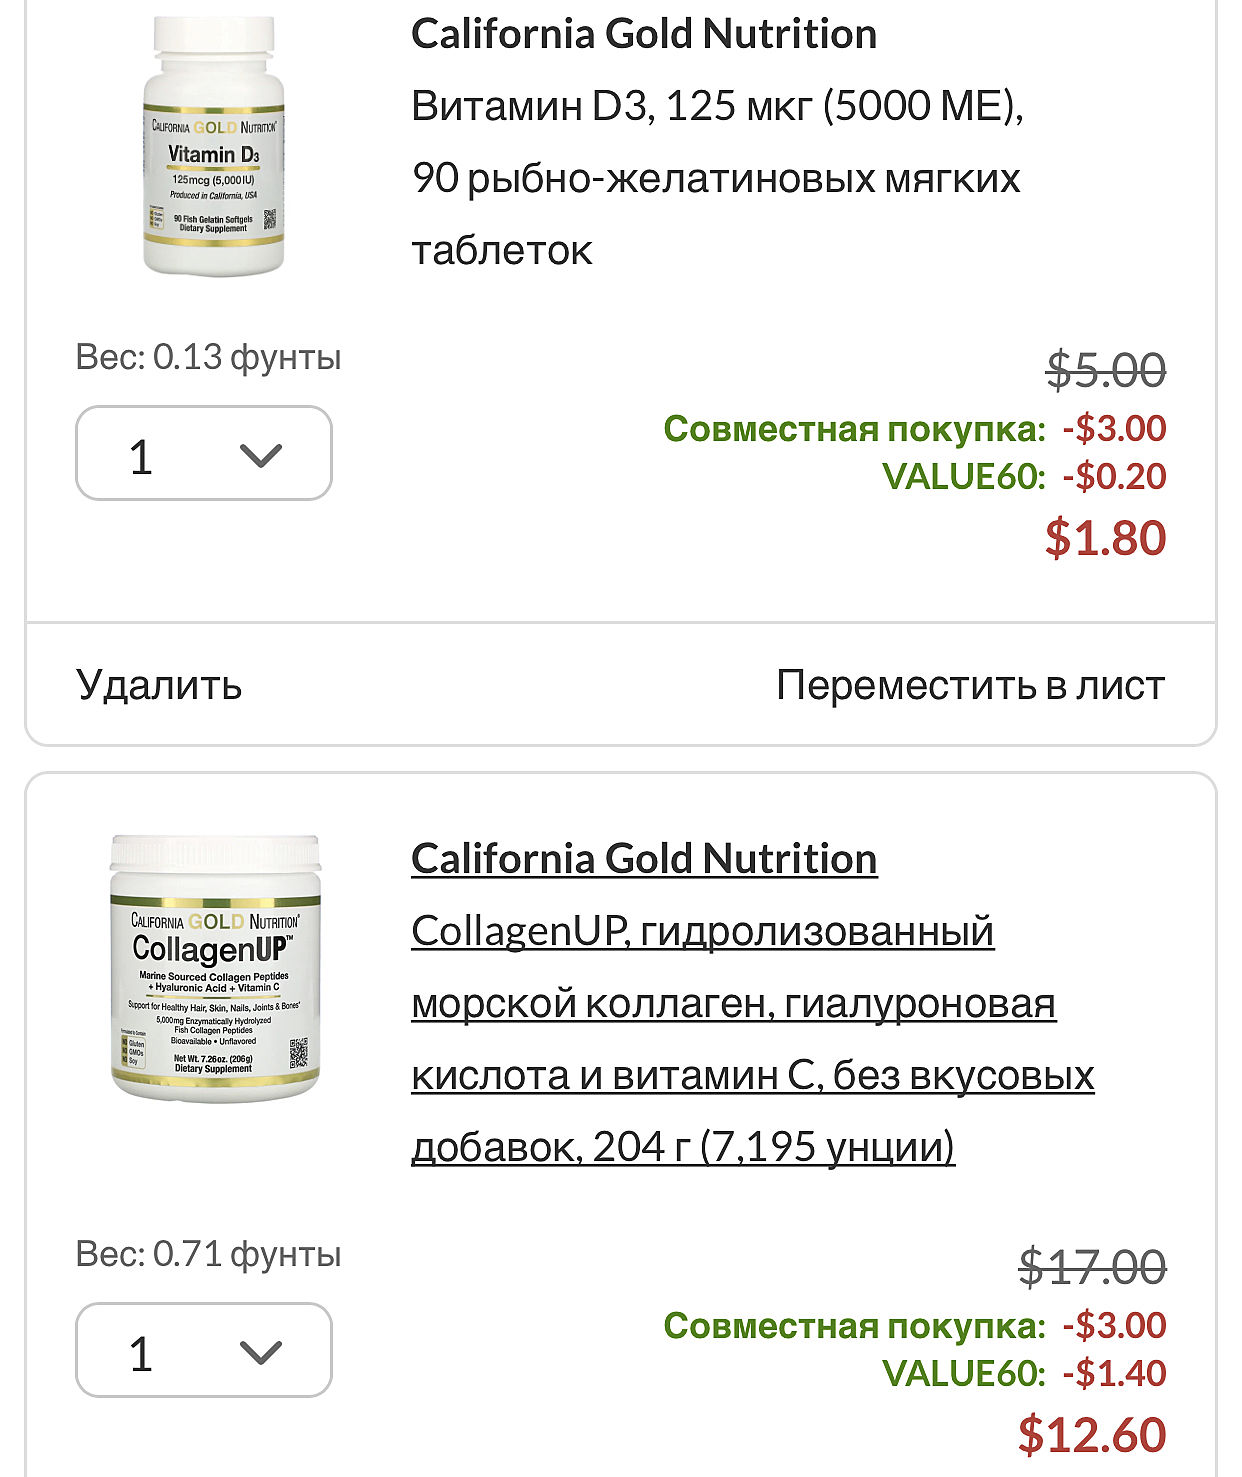Screen dimensions: 1242x1477
Task: Tap the Vitamin D3 bottle image
Action: [213, 146]
